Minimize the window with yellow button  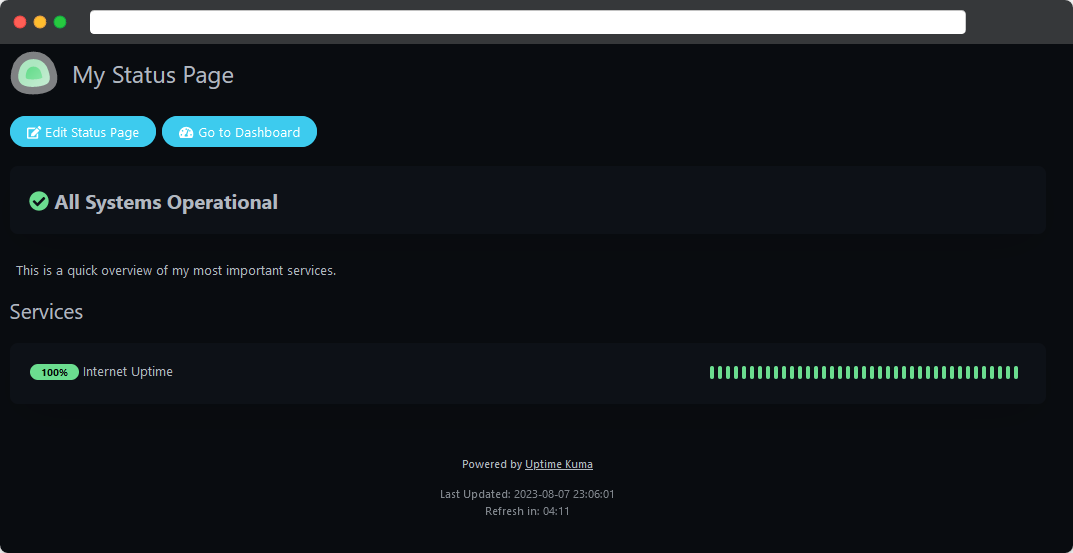(x=40, y=22)
